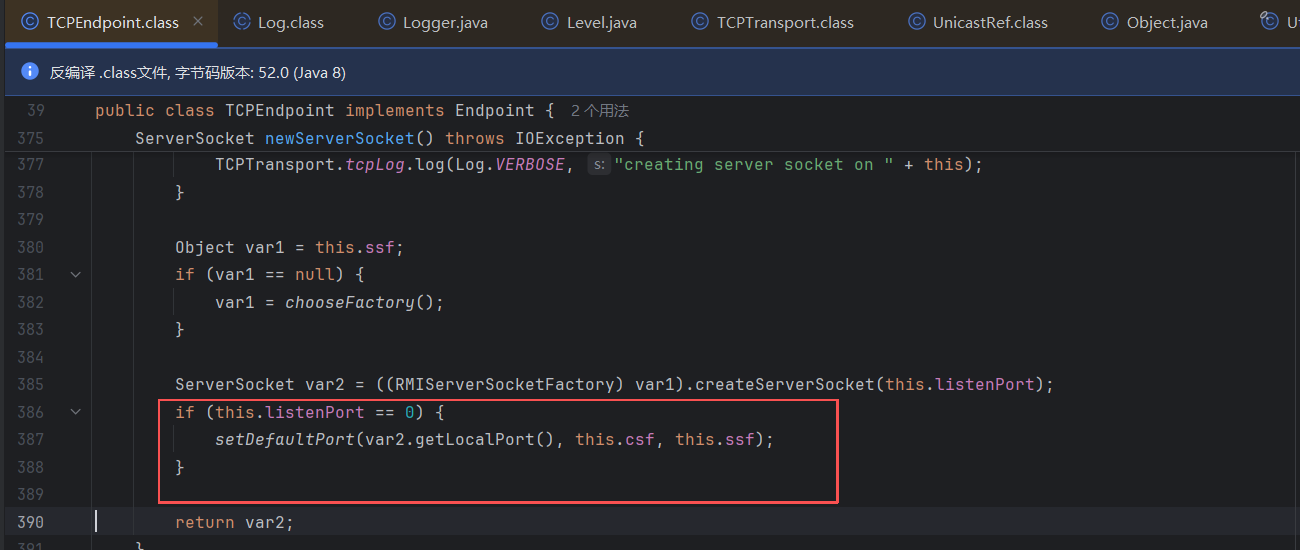Collapse the if block at line 381
The image size is (1300, 550).
(76, 274)
